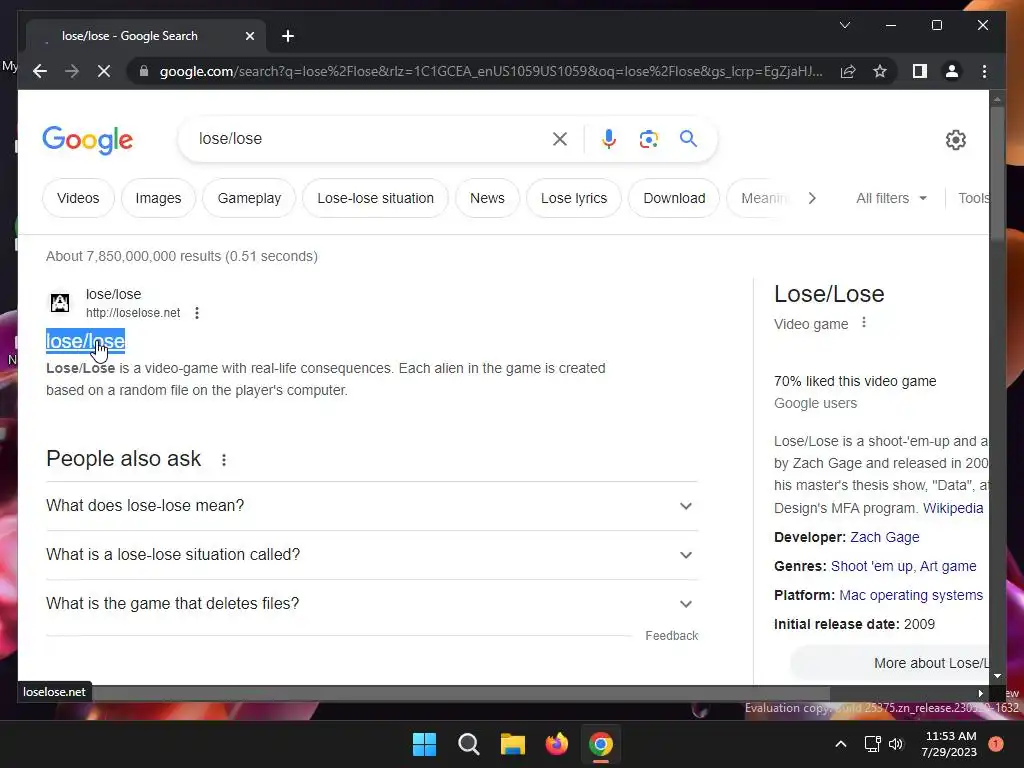Open the All filters dropdown
1024x768 pixels.
pos(891,198)
